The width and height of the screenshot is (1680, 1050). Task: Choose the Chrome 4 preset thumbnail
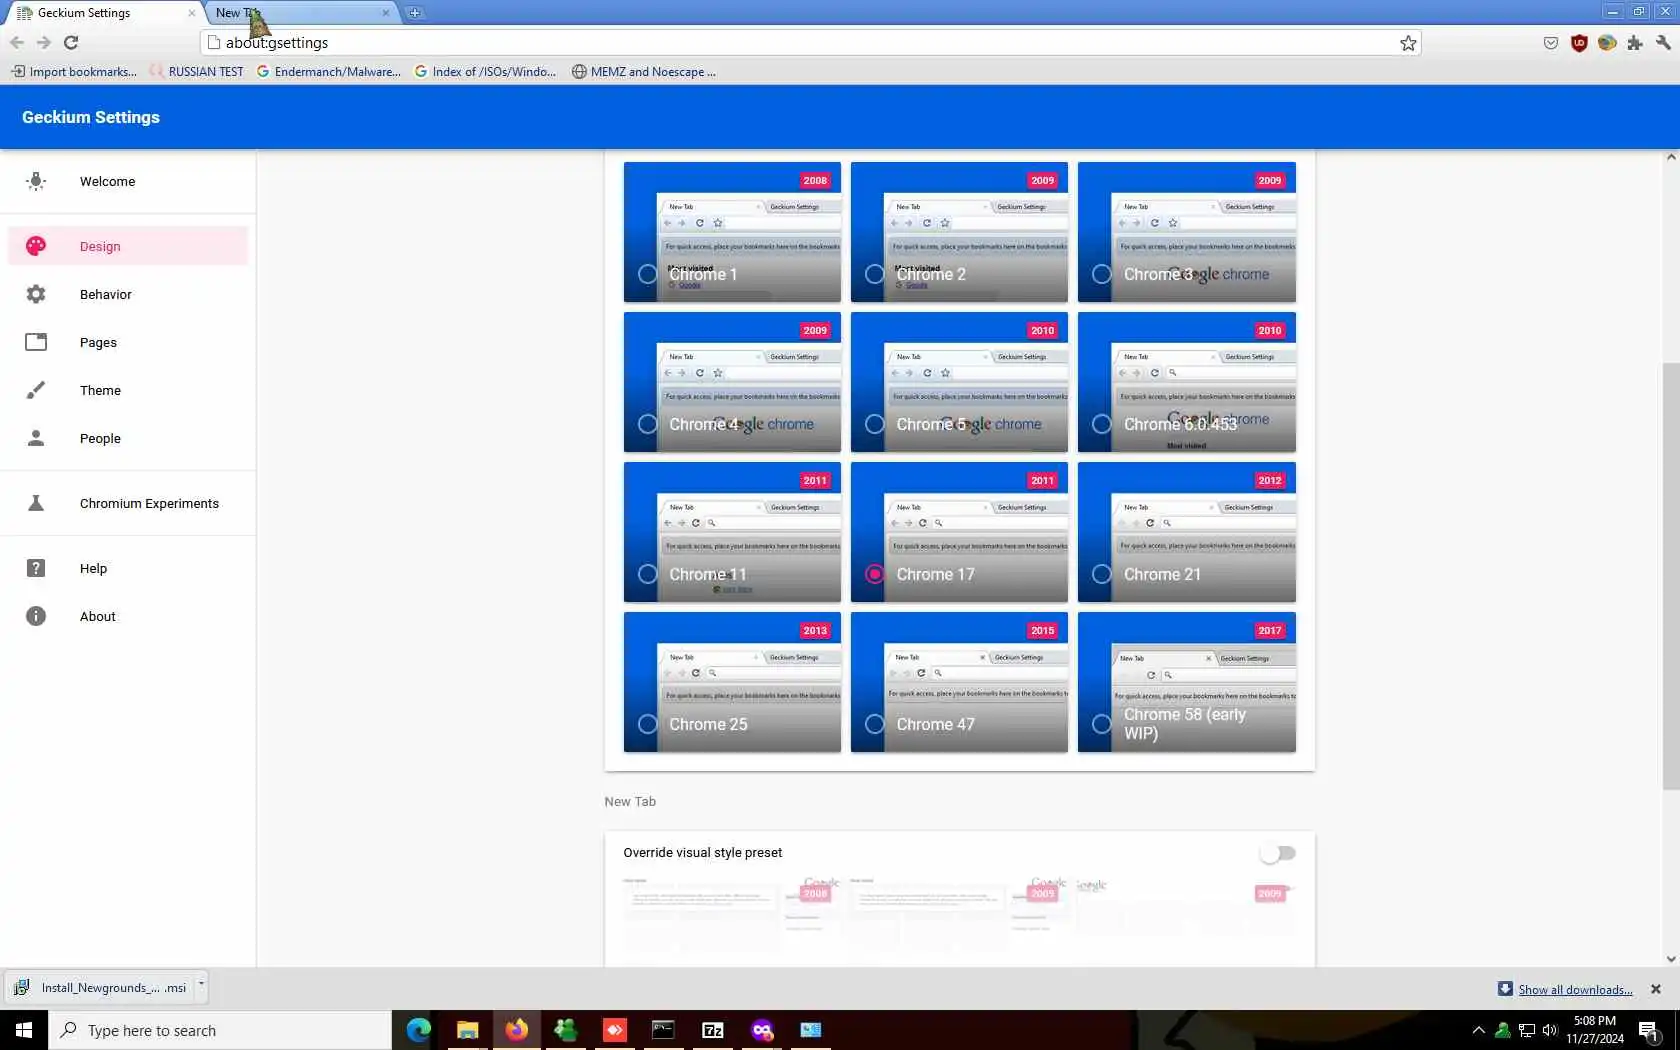[x=732, y=382]
